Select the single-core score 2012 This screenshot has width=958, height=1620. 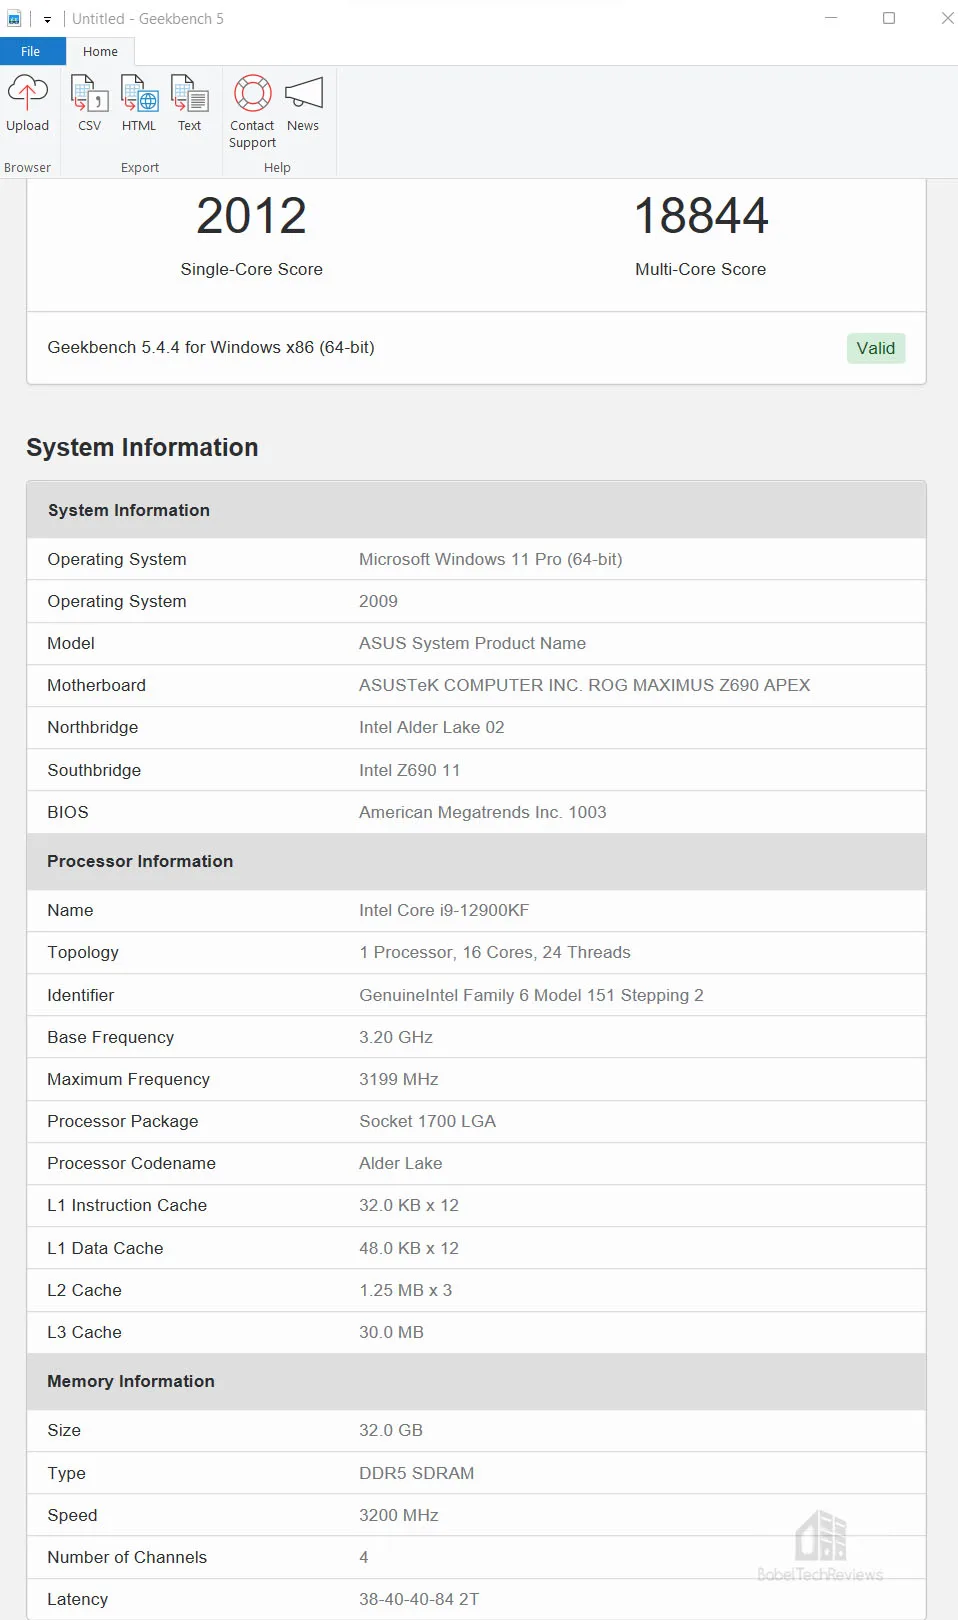(x=252, y=216)
